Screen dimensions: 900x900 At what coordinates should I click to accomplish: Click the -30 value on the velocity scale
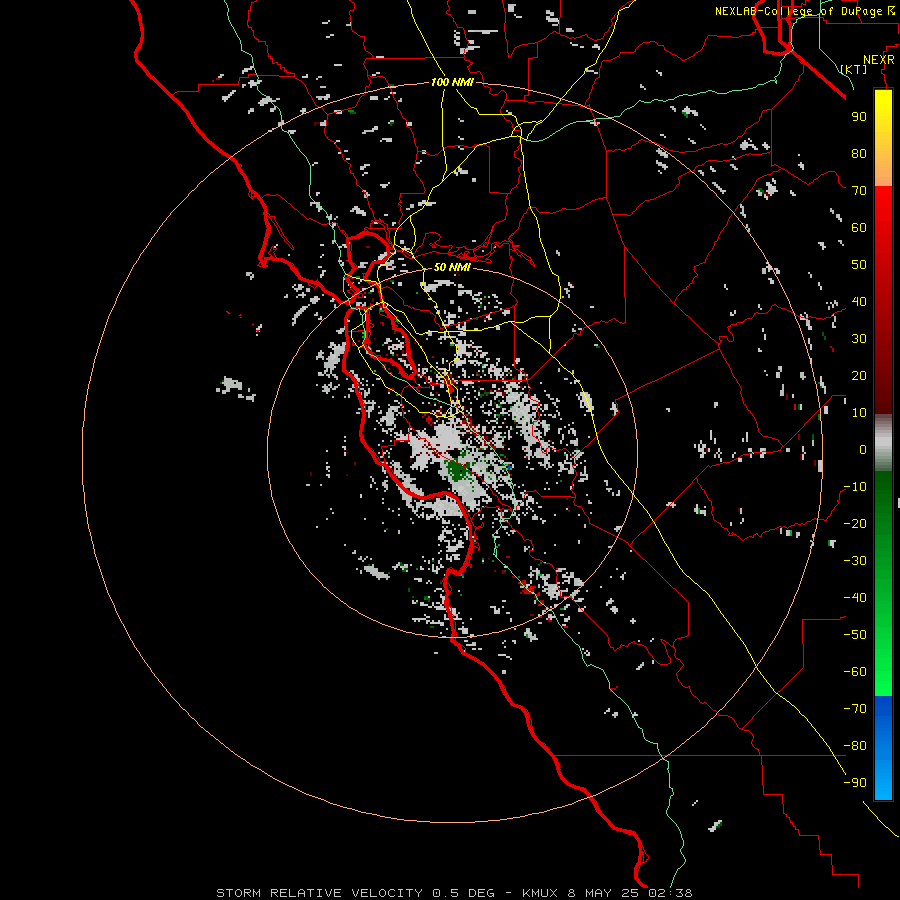point(855,561)
